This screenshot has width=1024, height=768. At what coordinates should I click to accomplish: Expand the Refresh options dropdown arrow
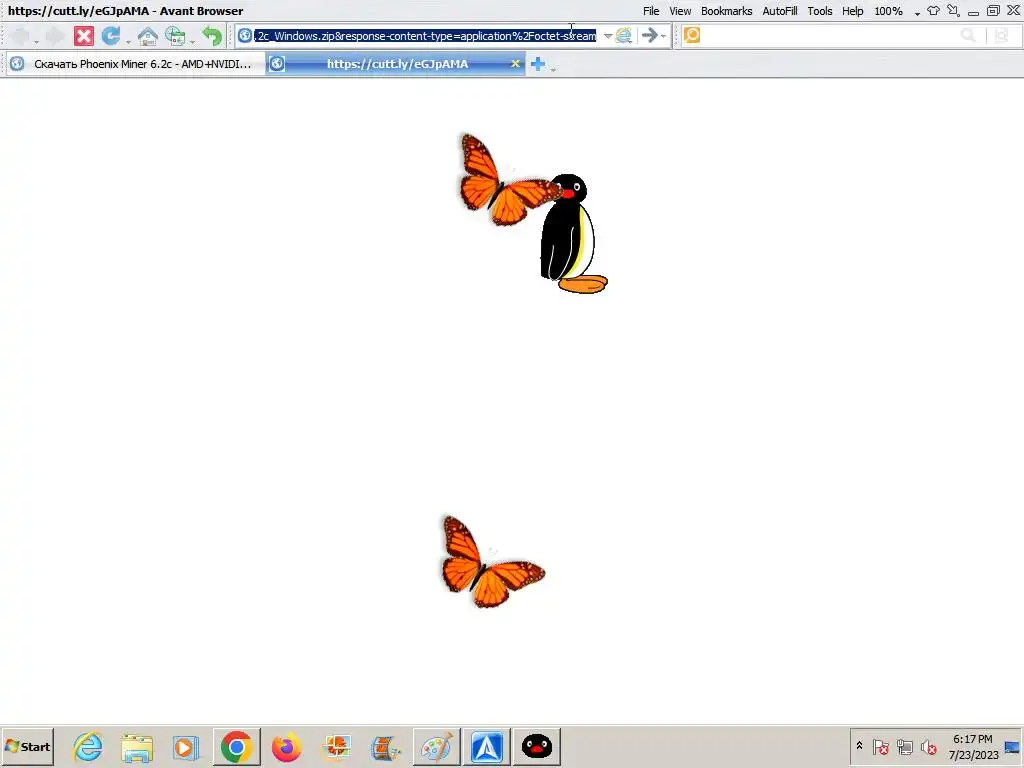pos(128,40)
